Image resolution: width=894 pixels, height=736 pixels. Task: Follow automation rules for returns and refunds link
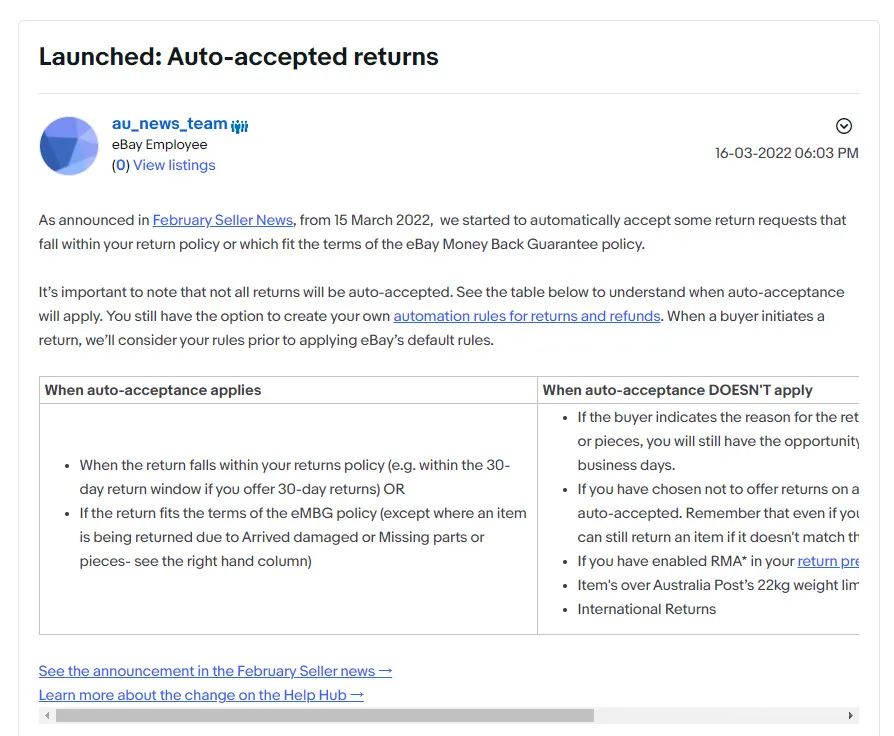527,316
